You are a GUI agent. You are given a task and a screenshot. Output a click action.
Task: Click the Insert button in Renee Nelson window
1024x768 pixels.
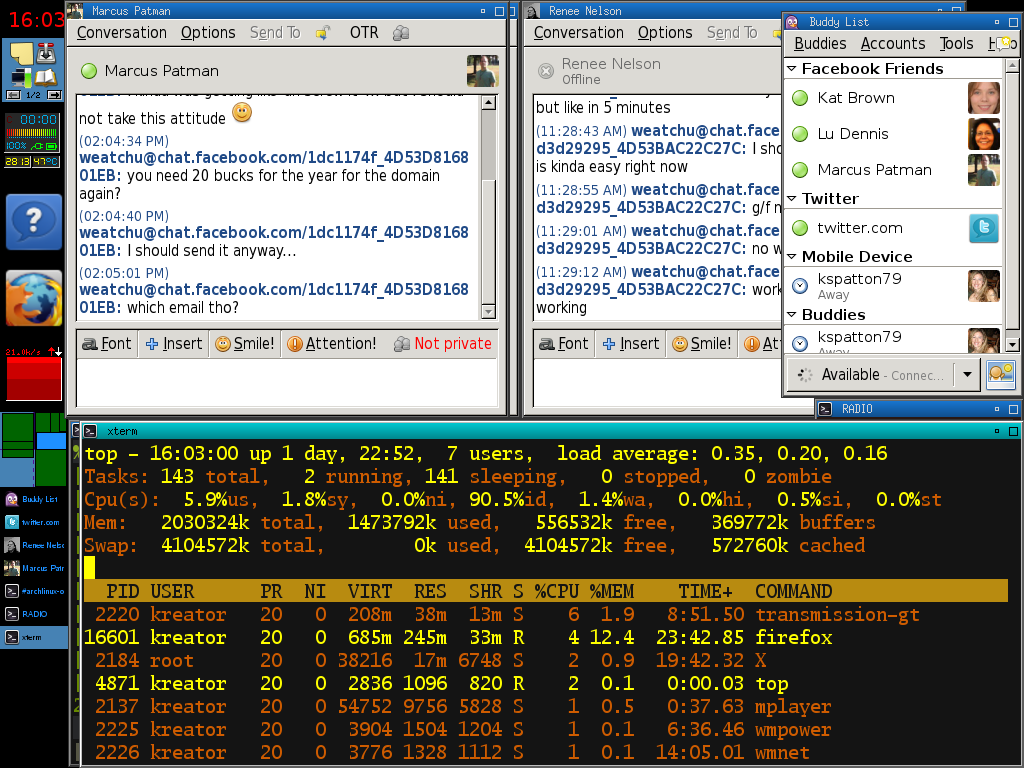click(631, 344)
